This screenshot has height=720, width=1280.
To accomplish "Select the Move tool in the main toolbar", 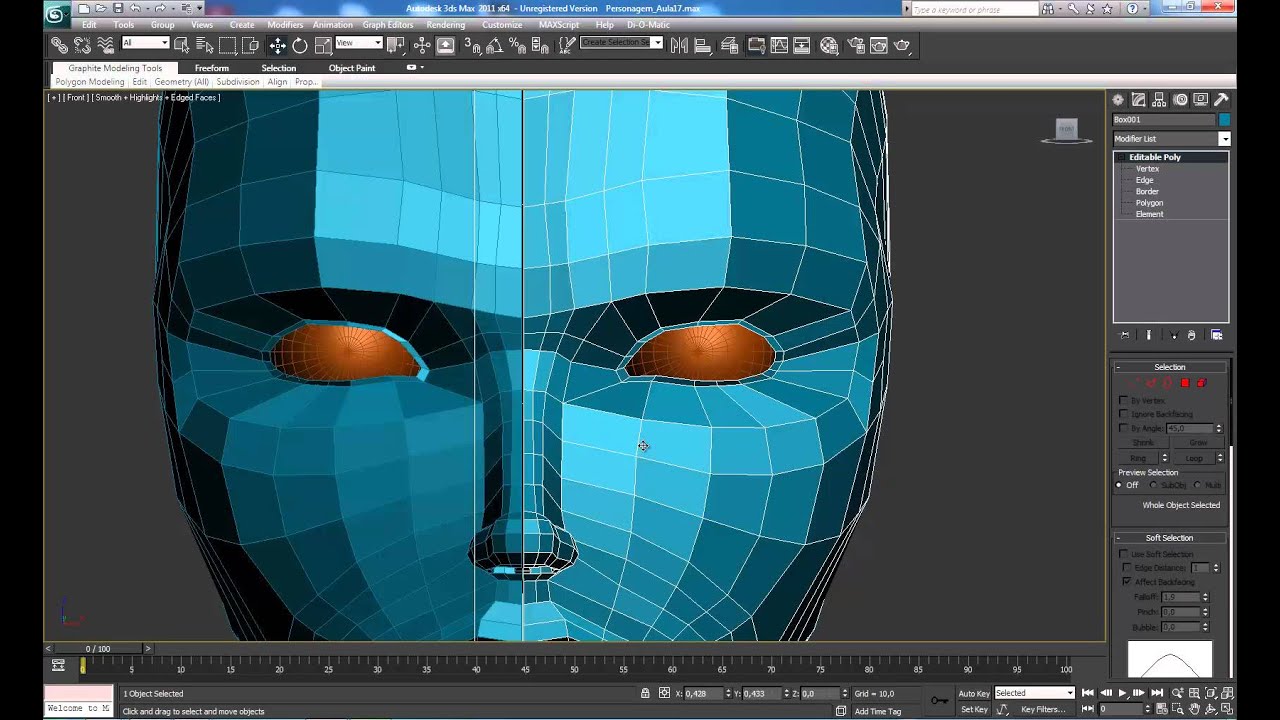I will (277, 45).
